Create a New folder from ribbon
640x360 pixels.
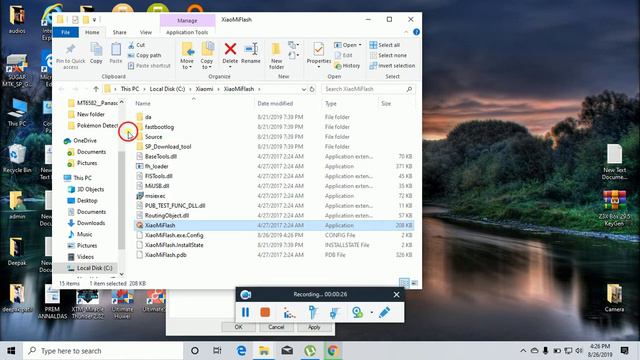point(276,56)
